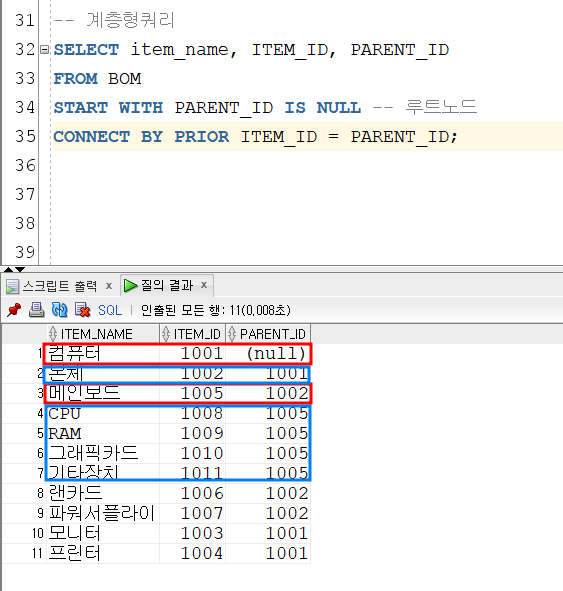Screen dimensions: 563x591
Task: Collapse the SELECT statement fold marker
Action: click(x=44, y=49)
